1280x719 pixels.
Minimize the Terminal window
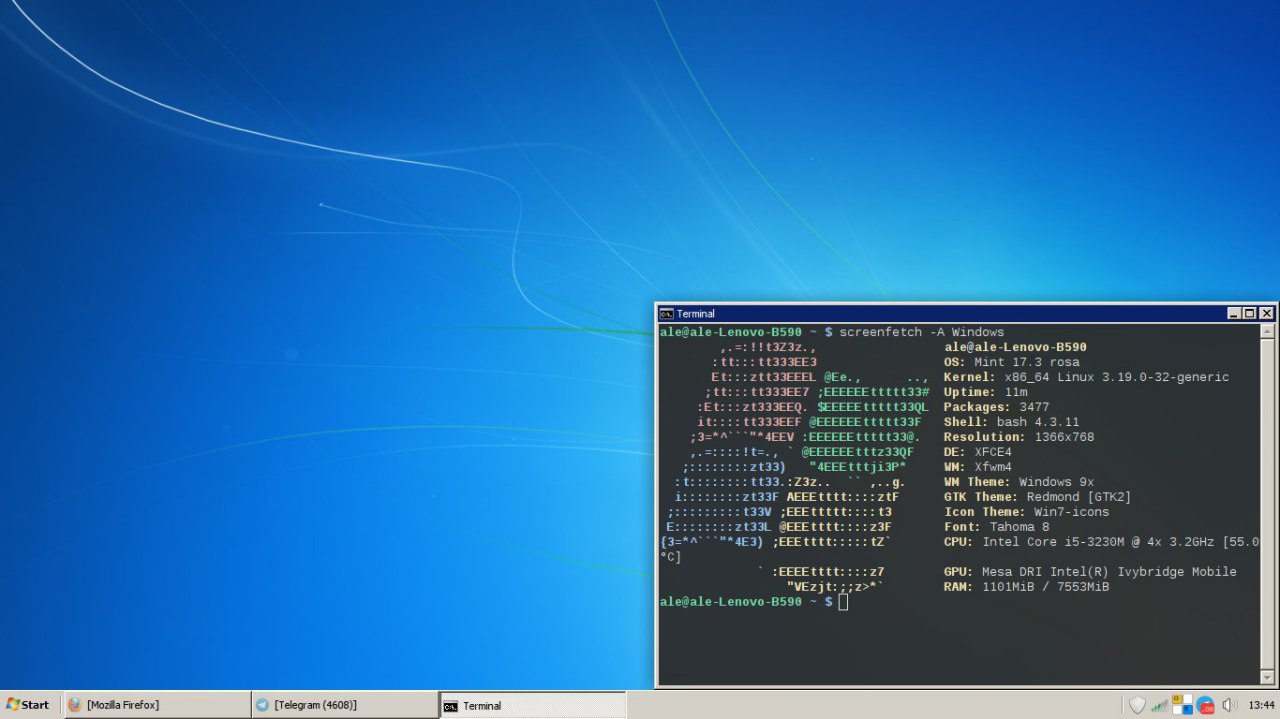point(1234,314)
